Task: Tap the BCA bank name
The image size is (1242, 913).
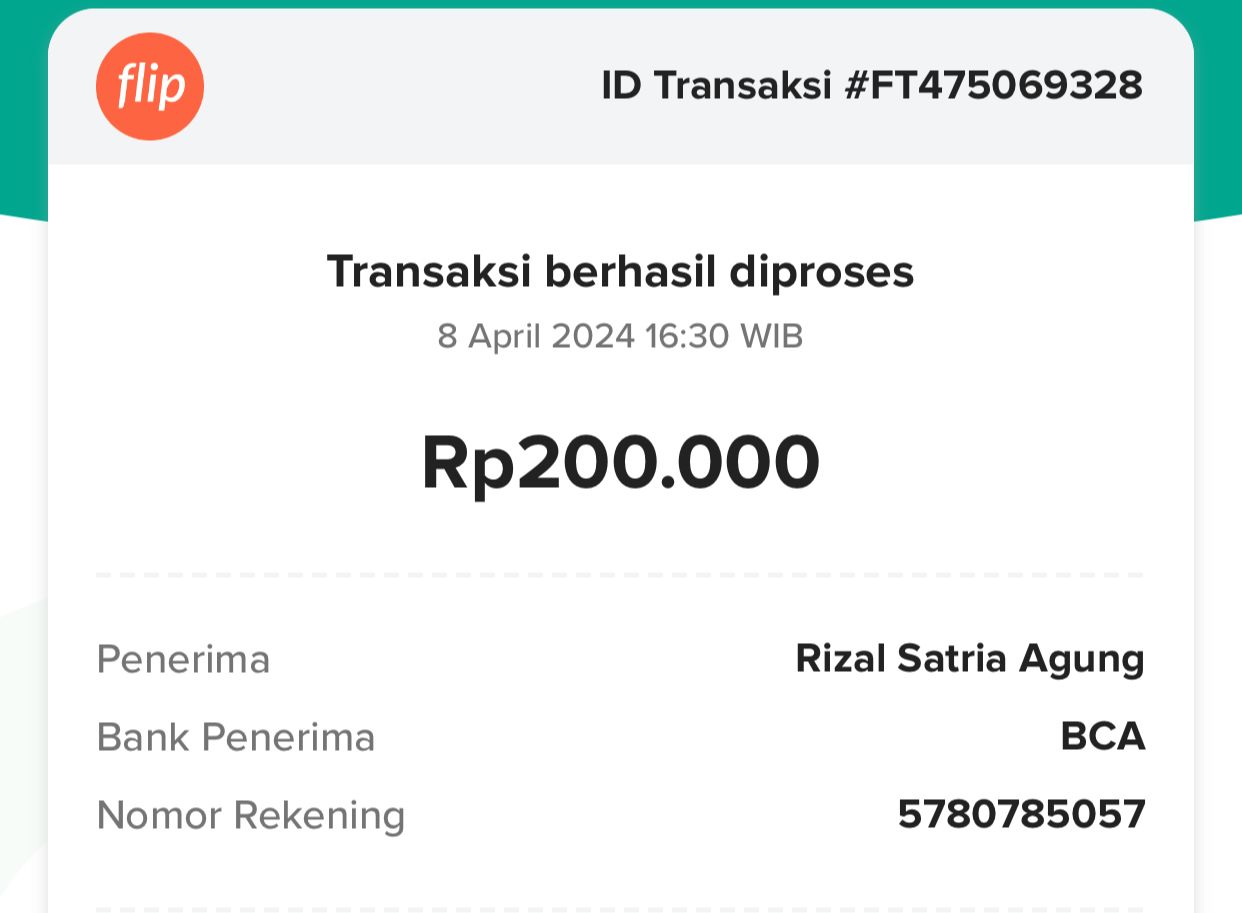Action: click(x=1102, y=738)
